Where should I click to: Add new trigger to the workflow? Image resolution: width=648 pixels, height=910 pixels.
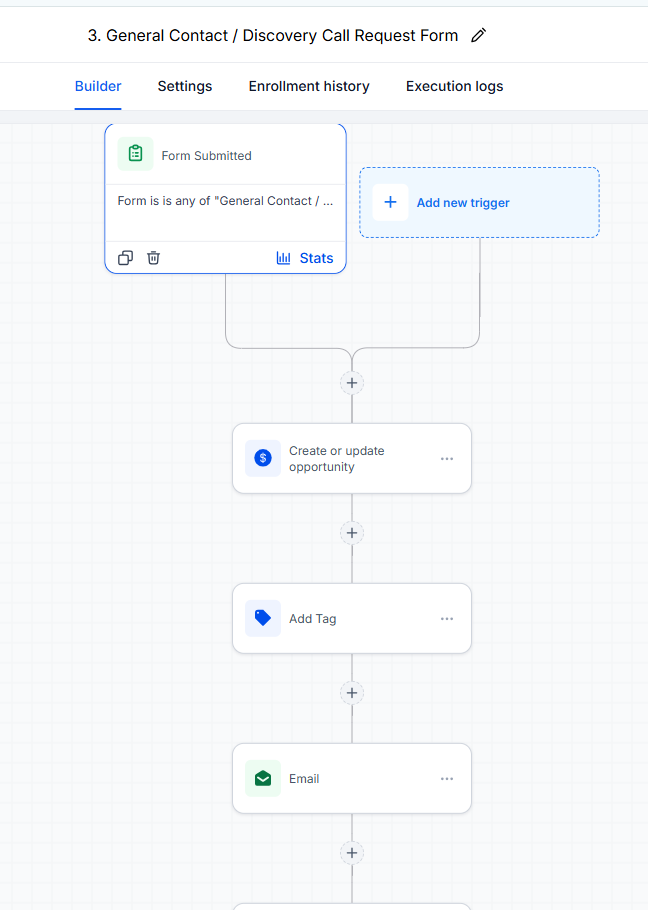(479, 203)
